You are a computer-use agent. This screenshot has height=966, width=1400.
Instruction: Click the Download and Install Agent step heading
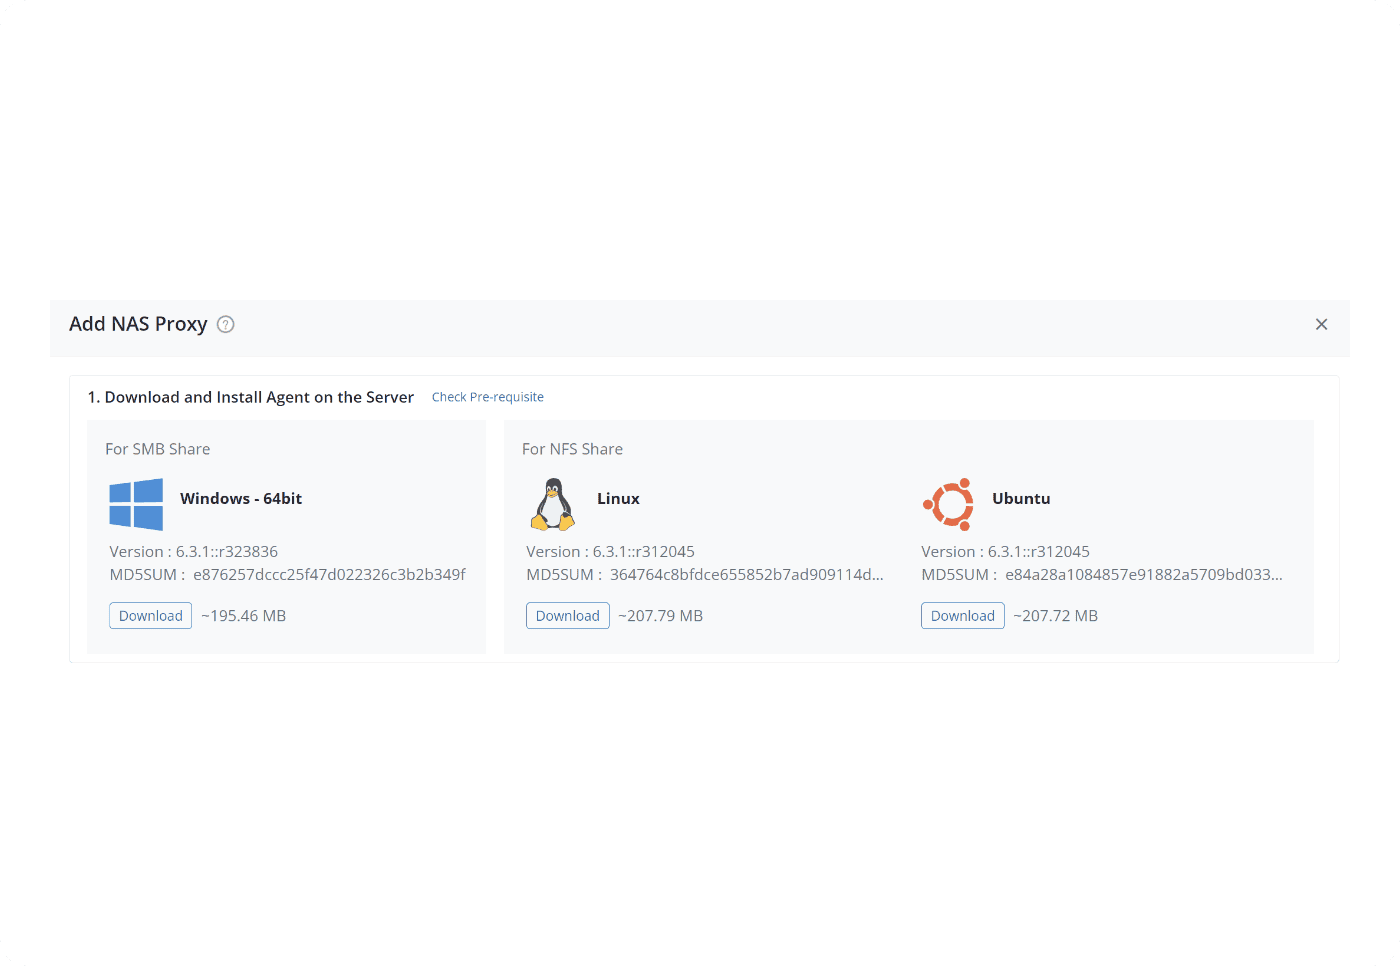tap(251, 397)
